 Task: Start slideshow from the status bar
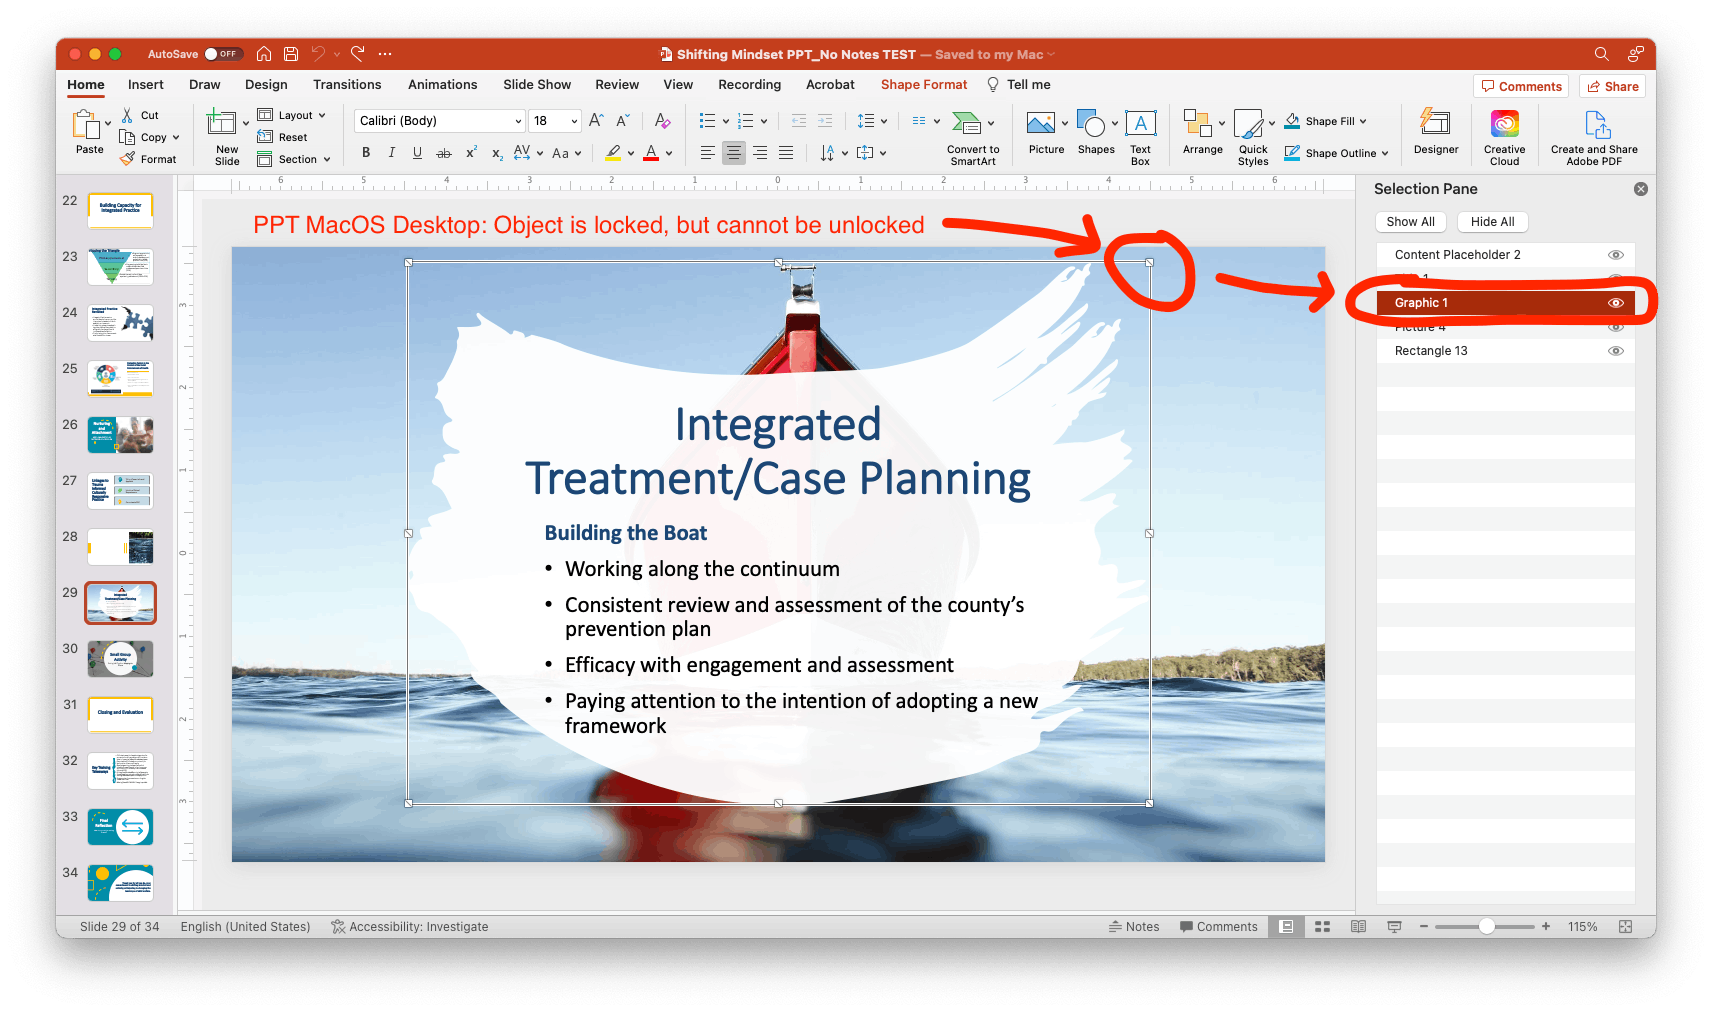pyautogui.click(x=1394, y=926)
